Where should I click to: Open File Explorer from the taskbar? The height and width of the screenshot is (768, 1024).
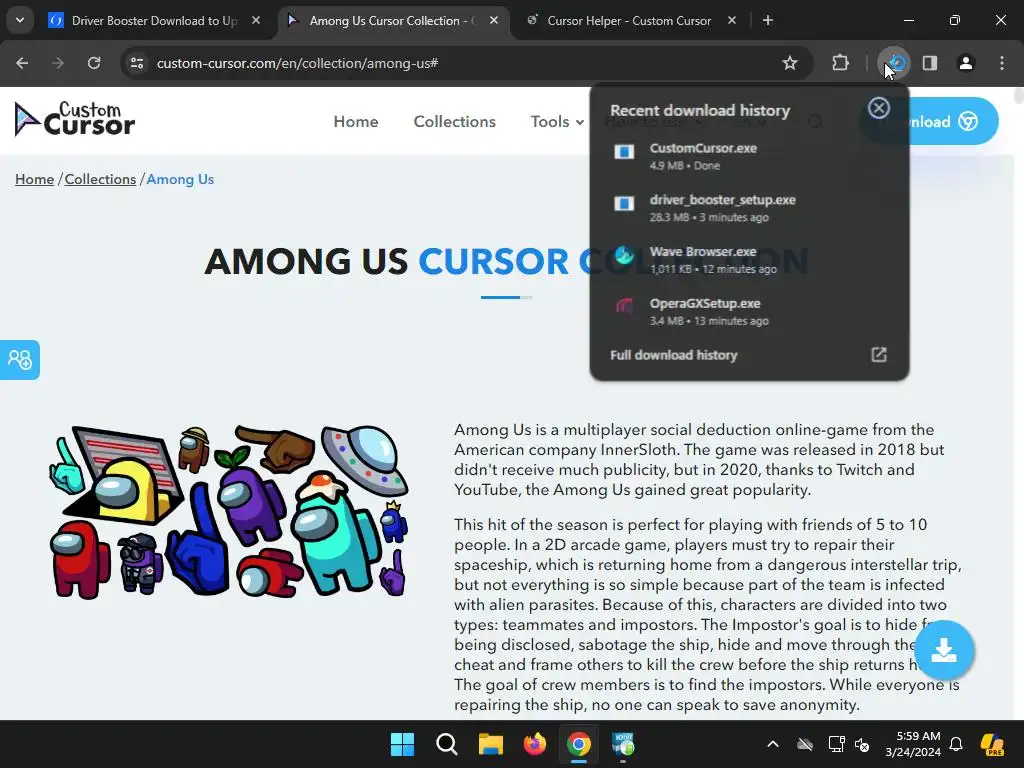click(x=490, y=744)
